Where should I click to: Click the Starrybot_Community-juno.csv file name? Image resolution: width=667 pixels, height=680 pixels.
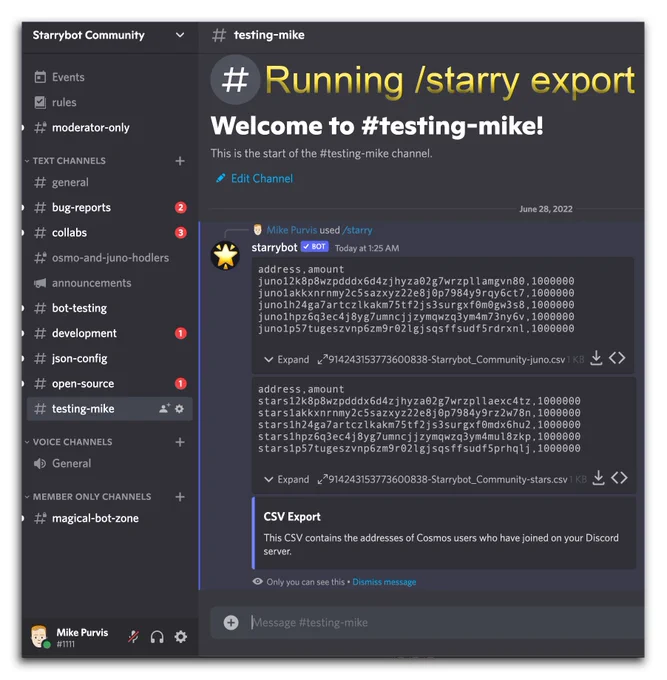[x=447, y=360]
